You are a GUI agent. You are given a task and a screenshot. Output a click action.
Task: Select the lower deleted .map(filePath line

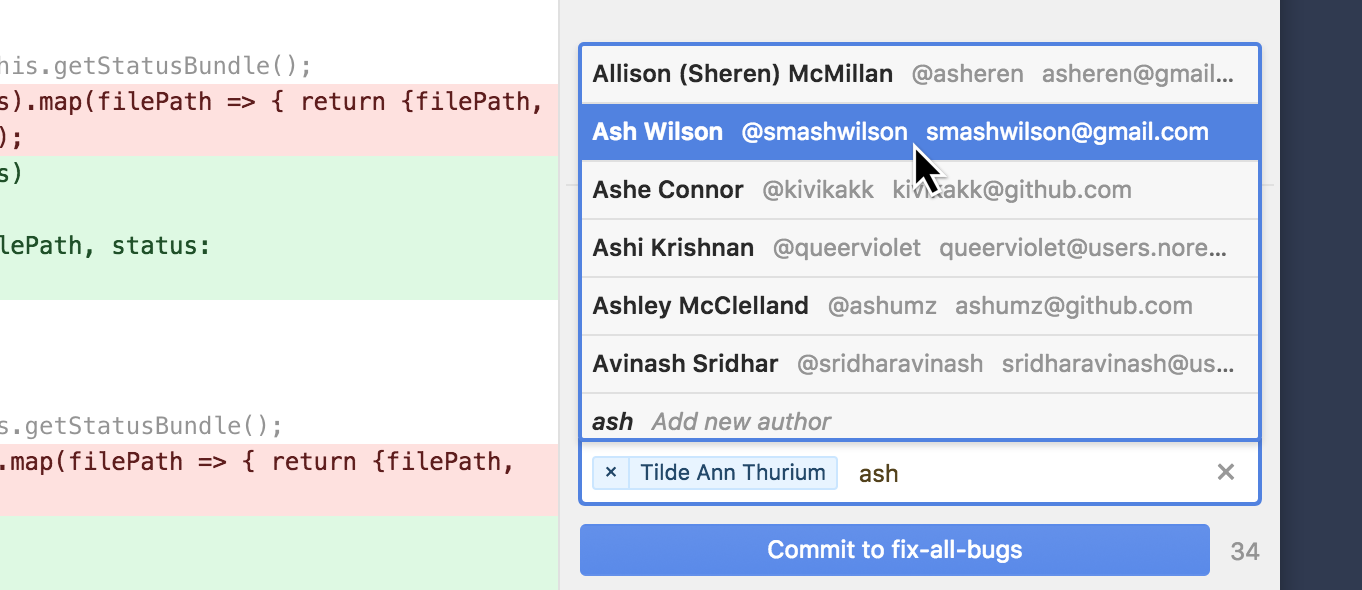pyautogui.click(x=279, y=462)
